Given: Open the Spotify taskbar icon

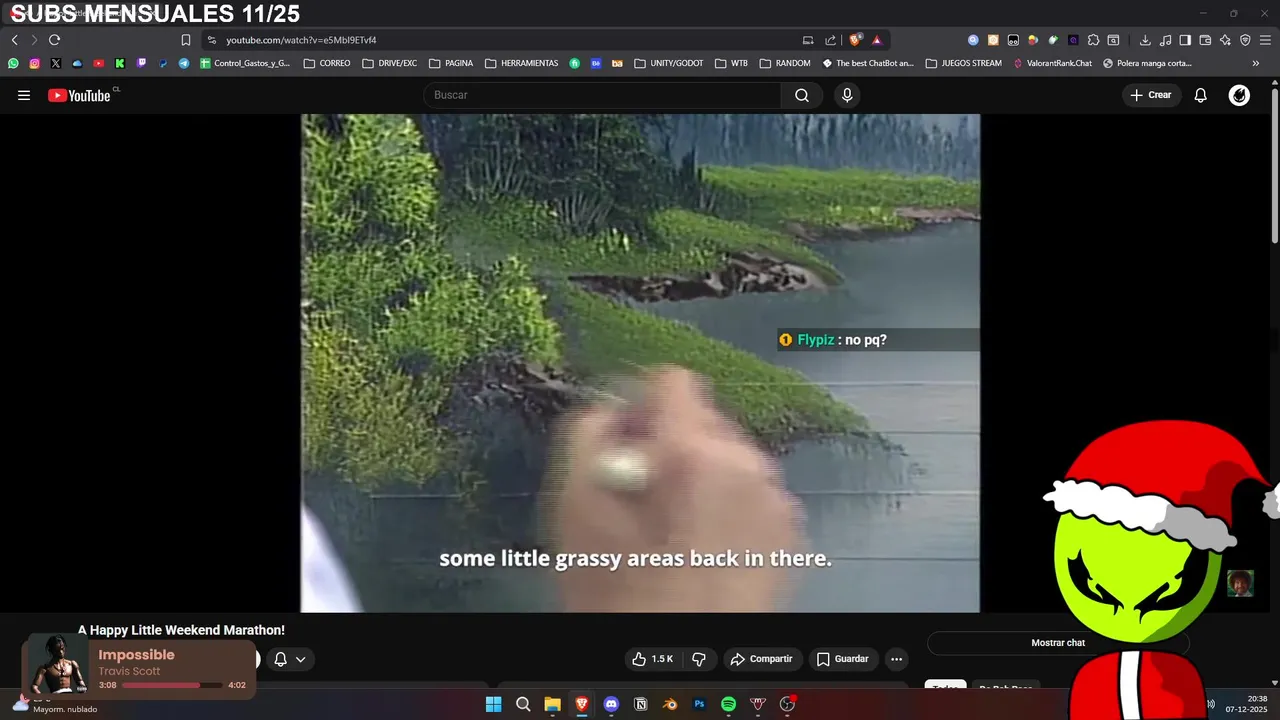Looking at the screenshot, I should point(729,704).
